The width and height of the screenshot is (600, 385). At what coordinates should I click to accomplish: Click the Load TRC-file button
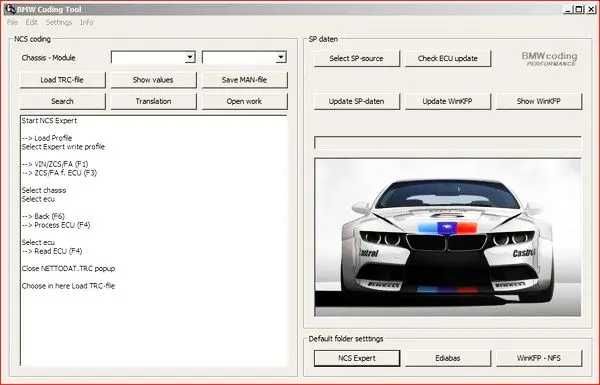pos(62,80)
